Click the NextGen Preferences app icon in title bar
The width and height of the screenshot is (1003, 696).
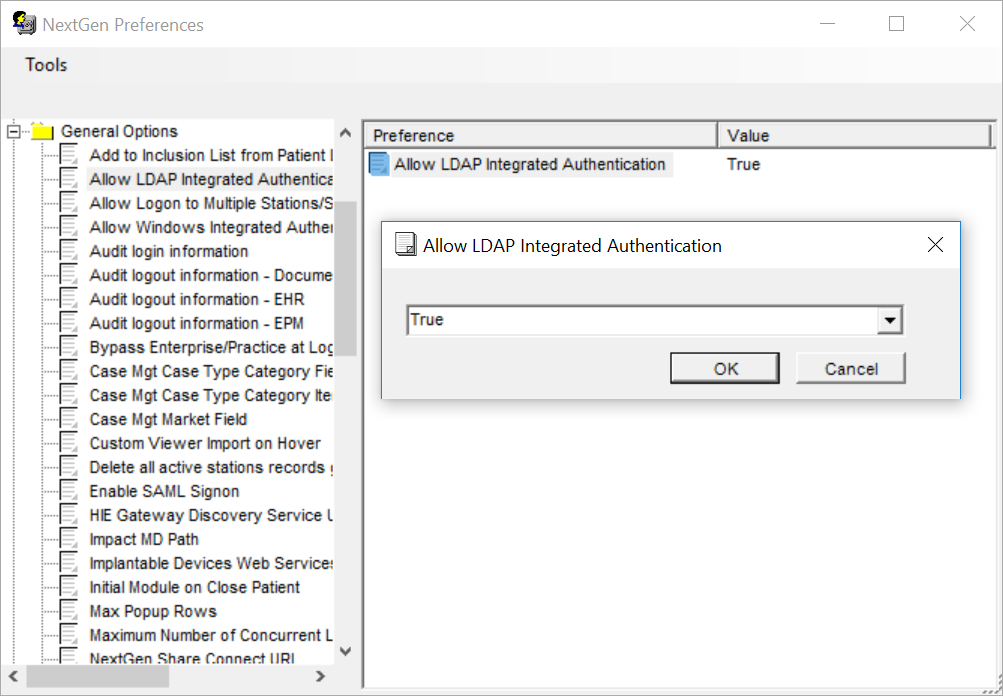click(24, 24)
